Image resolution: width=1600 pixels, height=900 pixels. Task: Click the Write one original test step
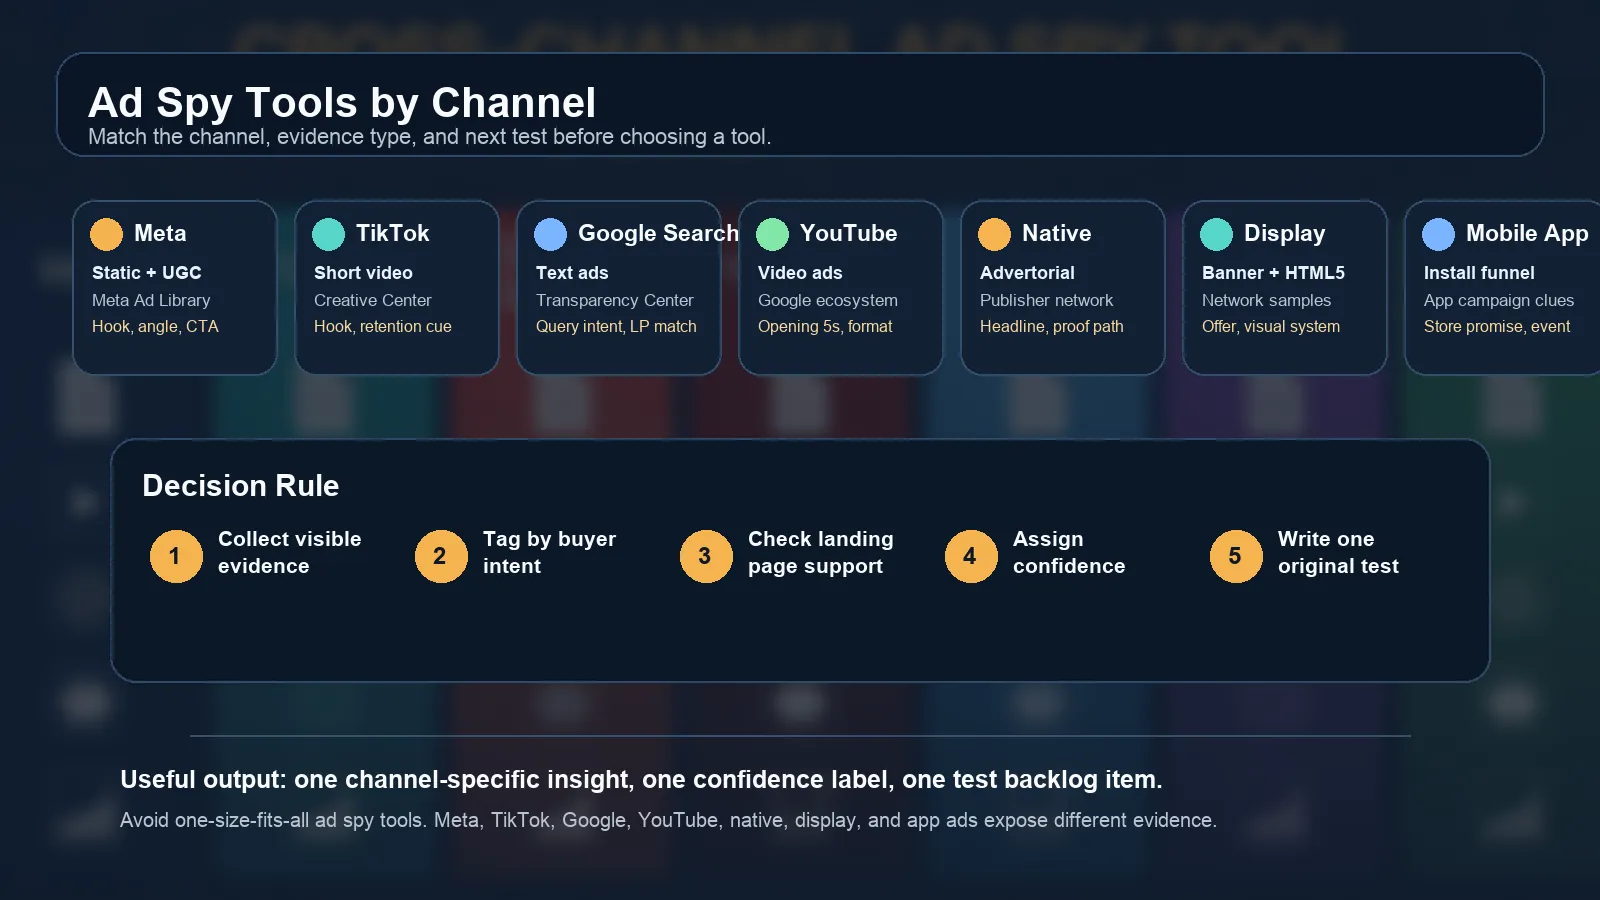tap(1337, 552)
